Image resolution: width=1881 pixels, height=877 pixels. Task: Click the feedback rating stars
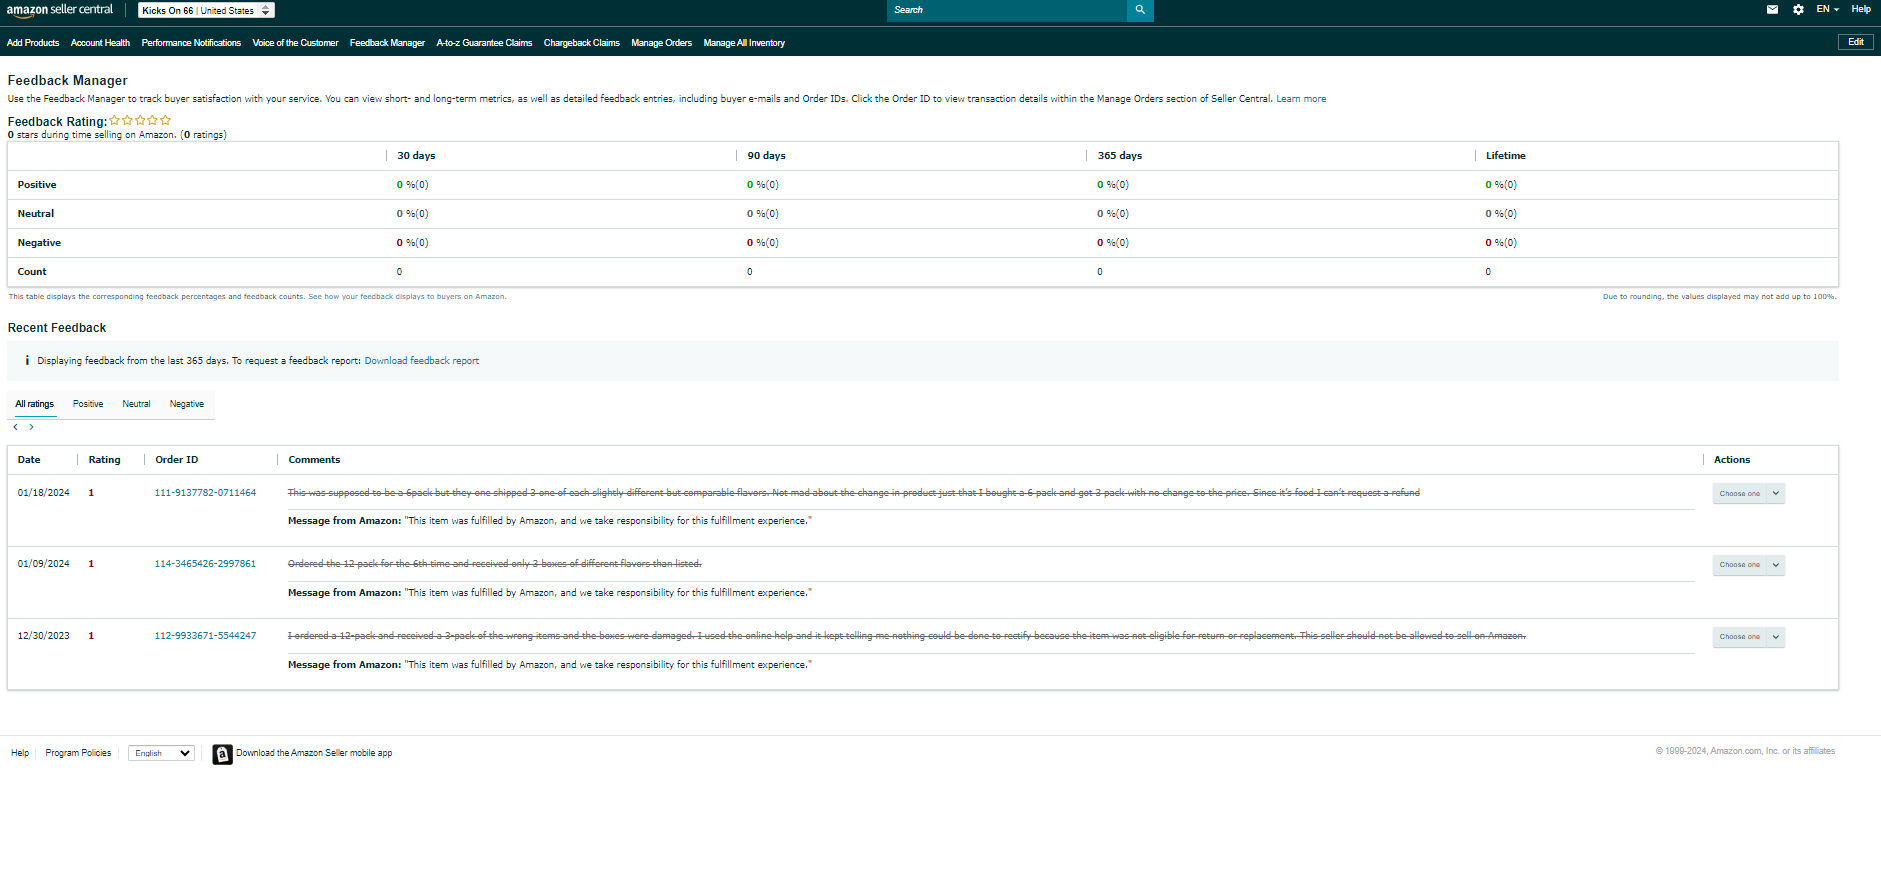(140, 121)
